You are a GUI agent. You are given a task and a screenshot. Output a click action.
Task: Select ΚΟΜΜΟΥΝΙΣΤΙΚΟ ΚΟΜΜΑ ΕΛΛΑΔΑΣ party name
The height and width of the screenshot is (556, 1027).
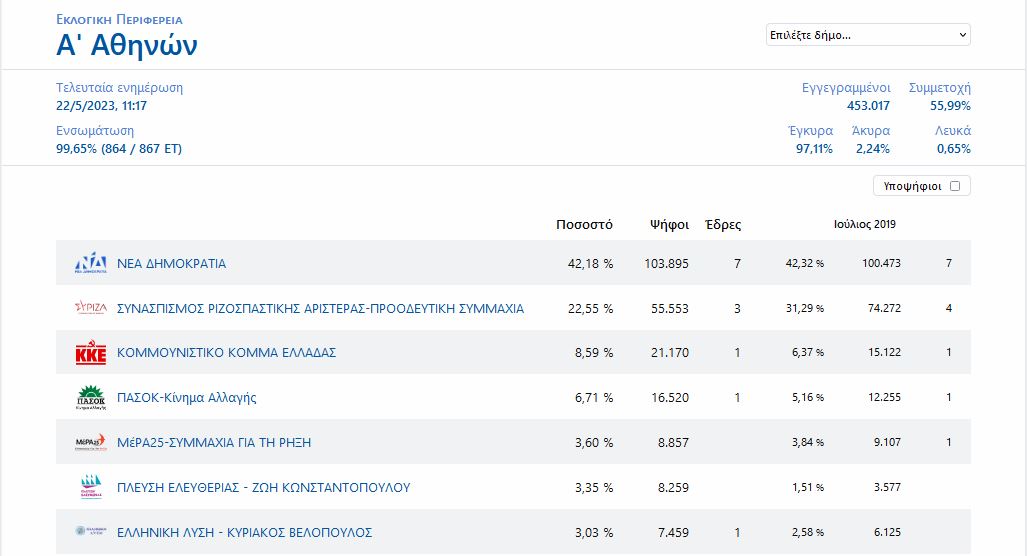tap(226, 353)
